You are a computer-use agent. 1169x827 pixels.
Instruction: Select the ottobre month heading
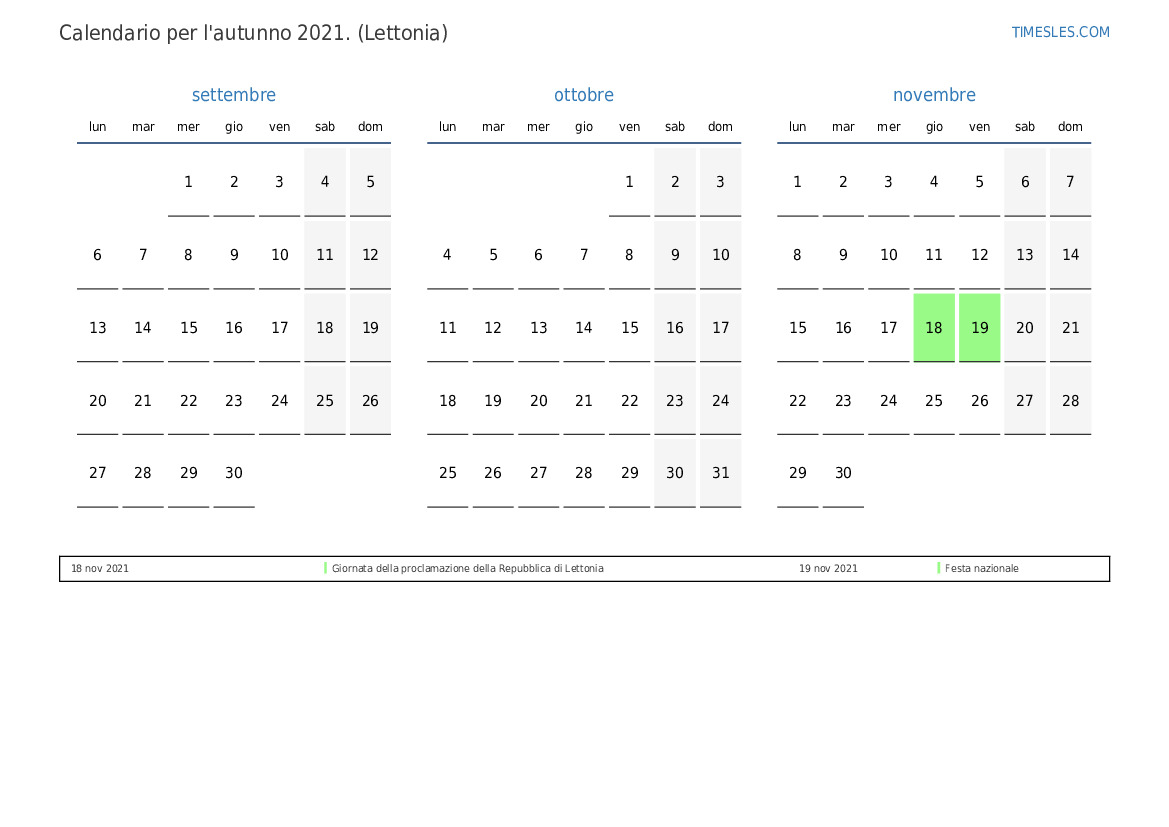584,95
